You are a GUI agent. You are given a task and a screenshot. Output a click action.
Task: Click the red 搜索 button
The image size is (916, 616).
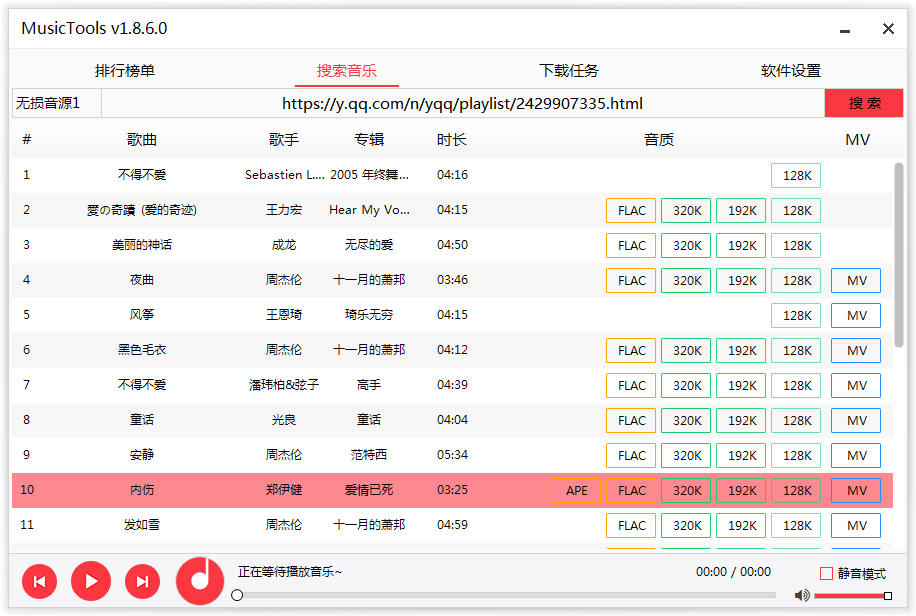pyautogui.click(x=864, y=104)
